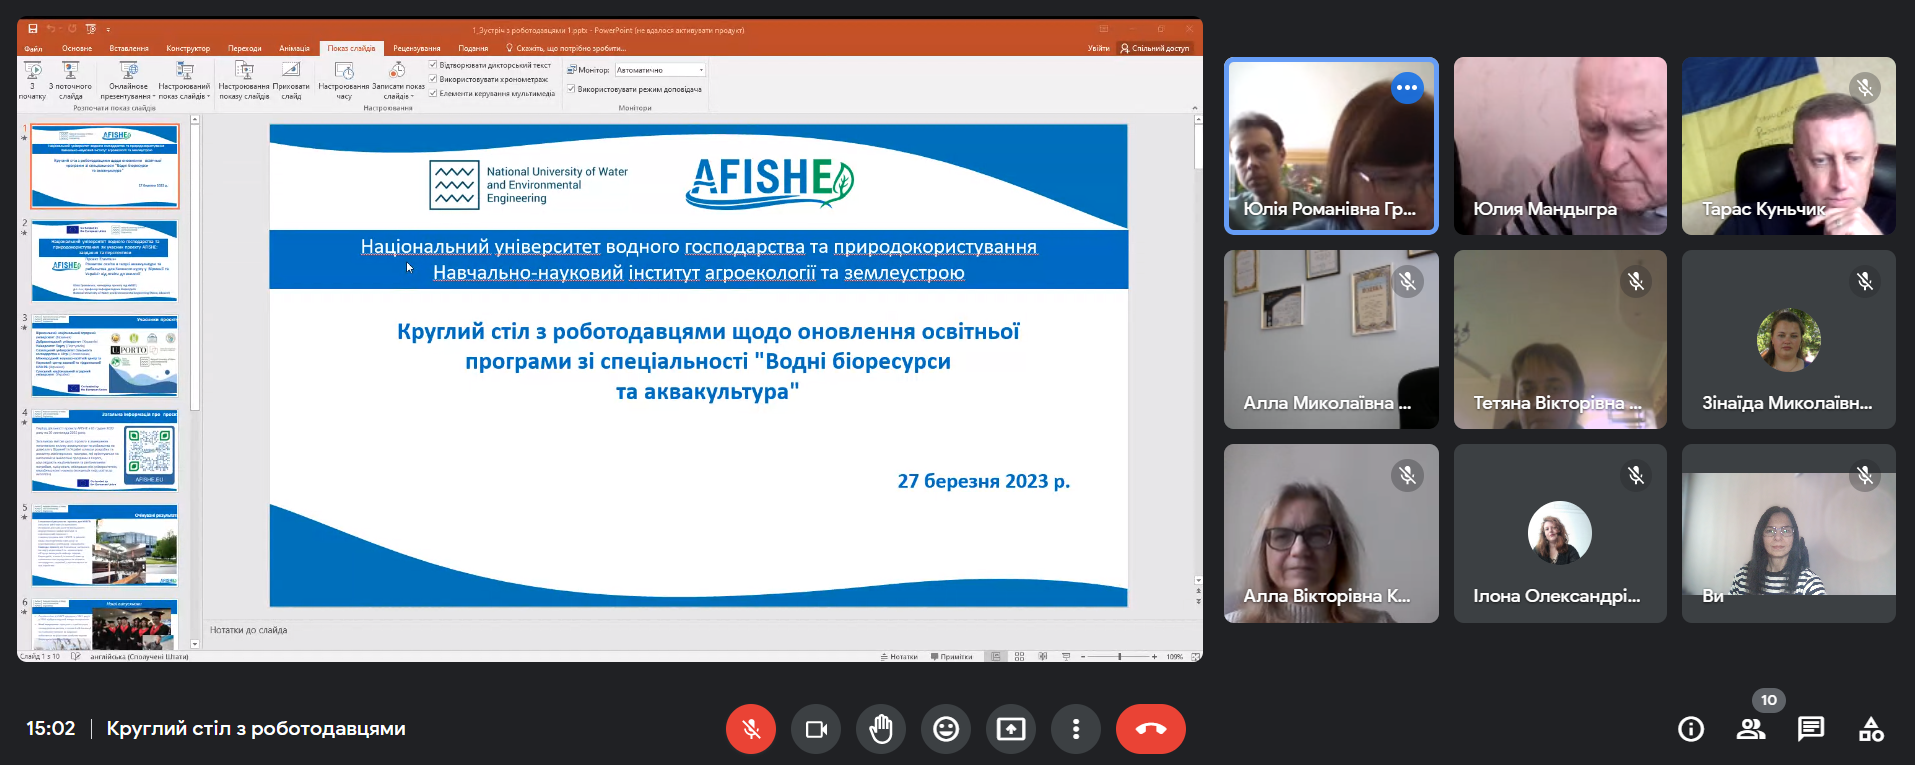This screenshot has width=1915, height=765.
Task: Open the emoji reactions button
Action: (x=946, y=729)
